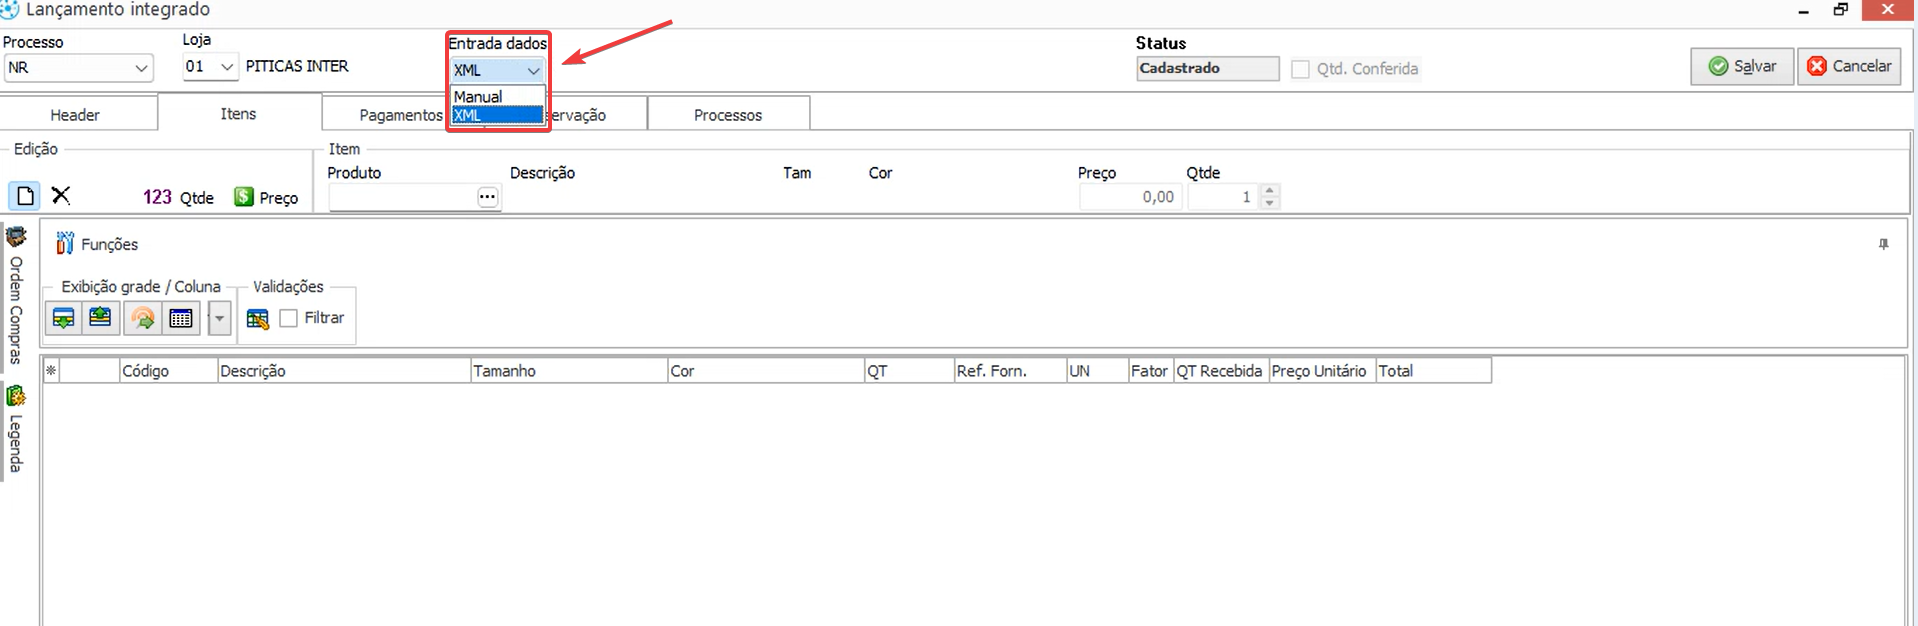Click the collapse grid up-arrow icon

coord(100,318)
